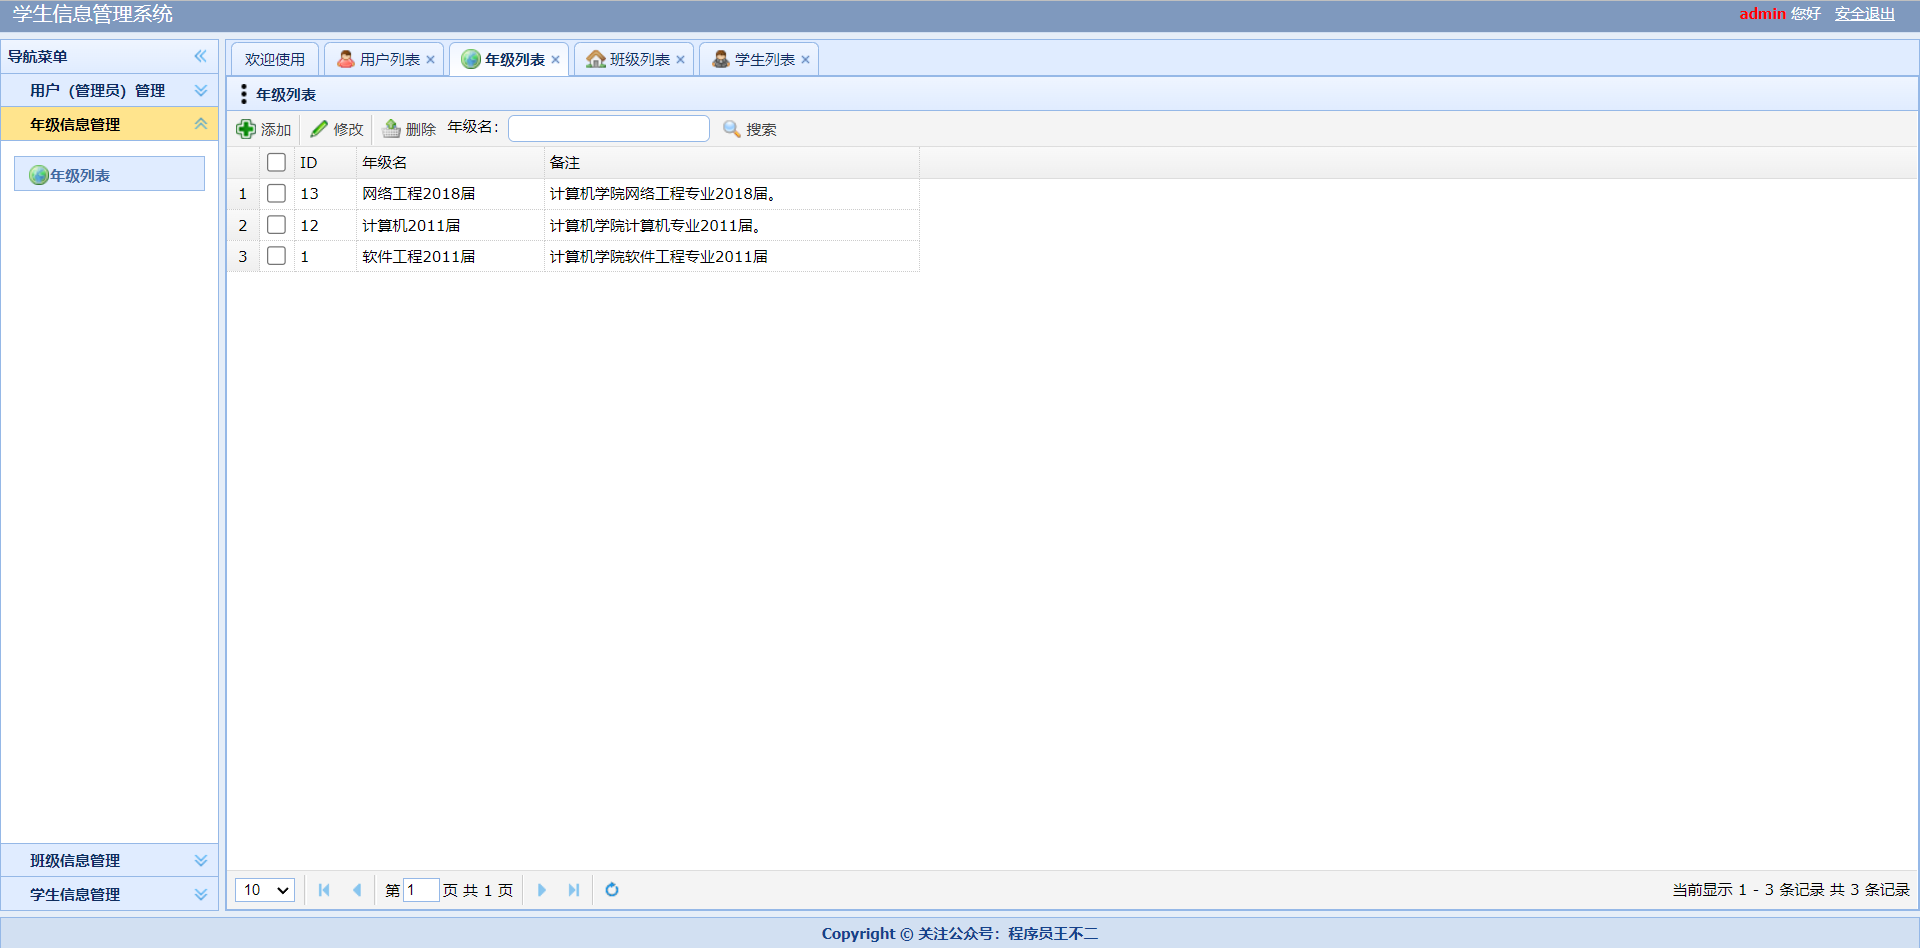Collapse the navigation menu panel
Image resolution: width=1920 pixels, height=948 pixels.
coord(201,56)
